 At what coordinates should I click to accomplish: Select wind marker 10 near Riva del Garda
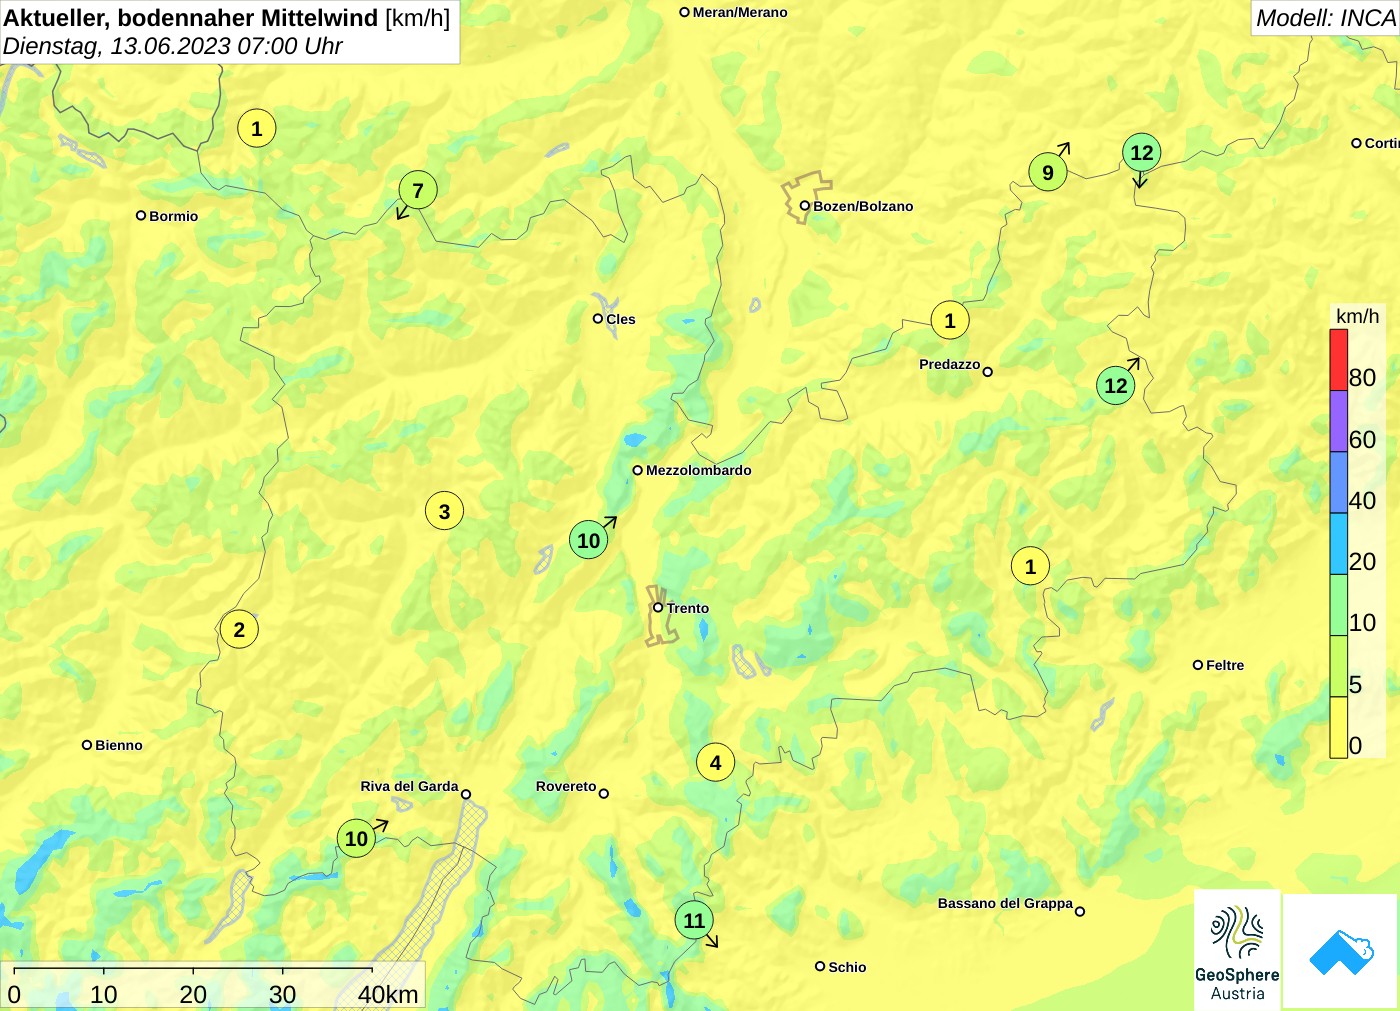(x=357, y=838)
